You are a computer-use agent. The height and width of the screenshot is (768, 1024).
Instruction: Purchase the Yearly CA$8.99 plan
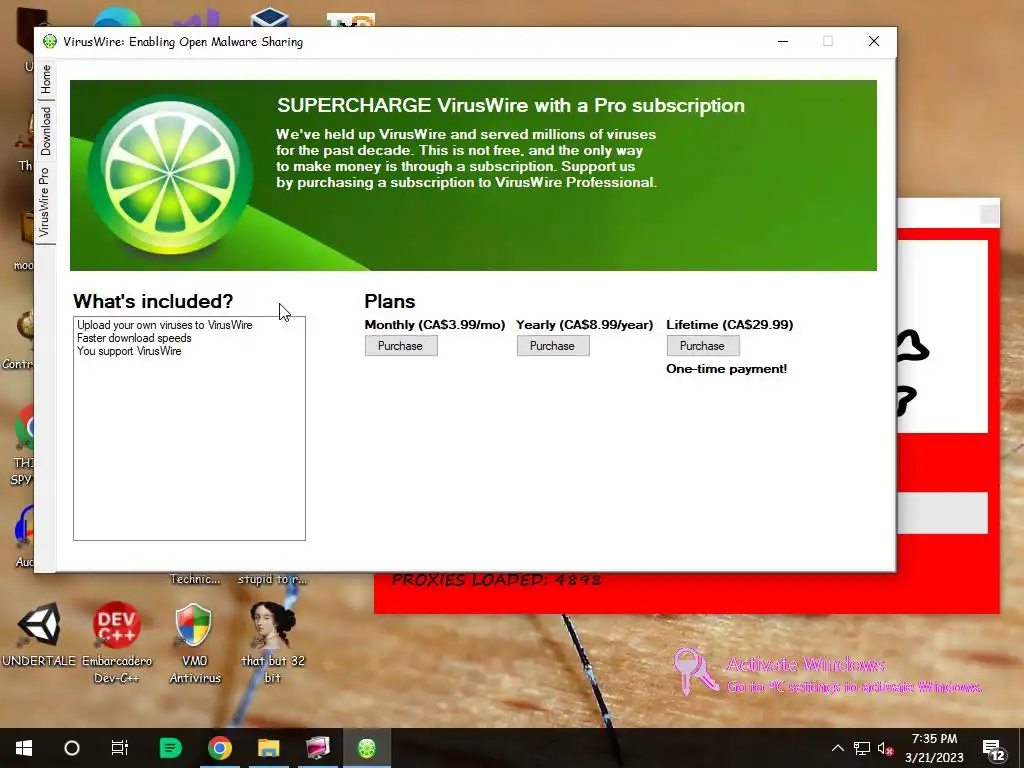point(553,345)
